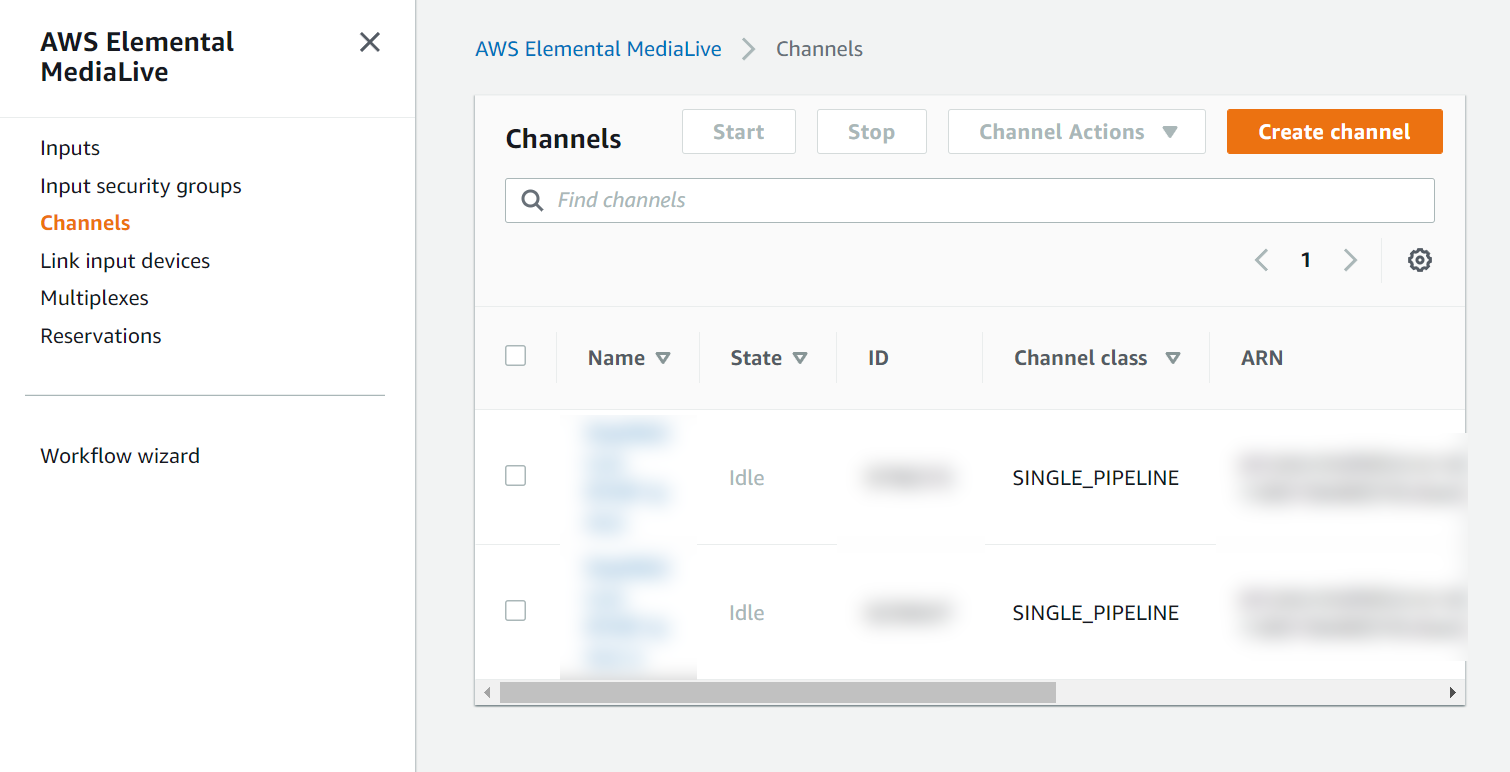
Task: Navigate to the Multiplexes section
Action: pos(93,297)
